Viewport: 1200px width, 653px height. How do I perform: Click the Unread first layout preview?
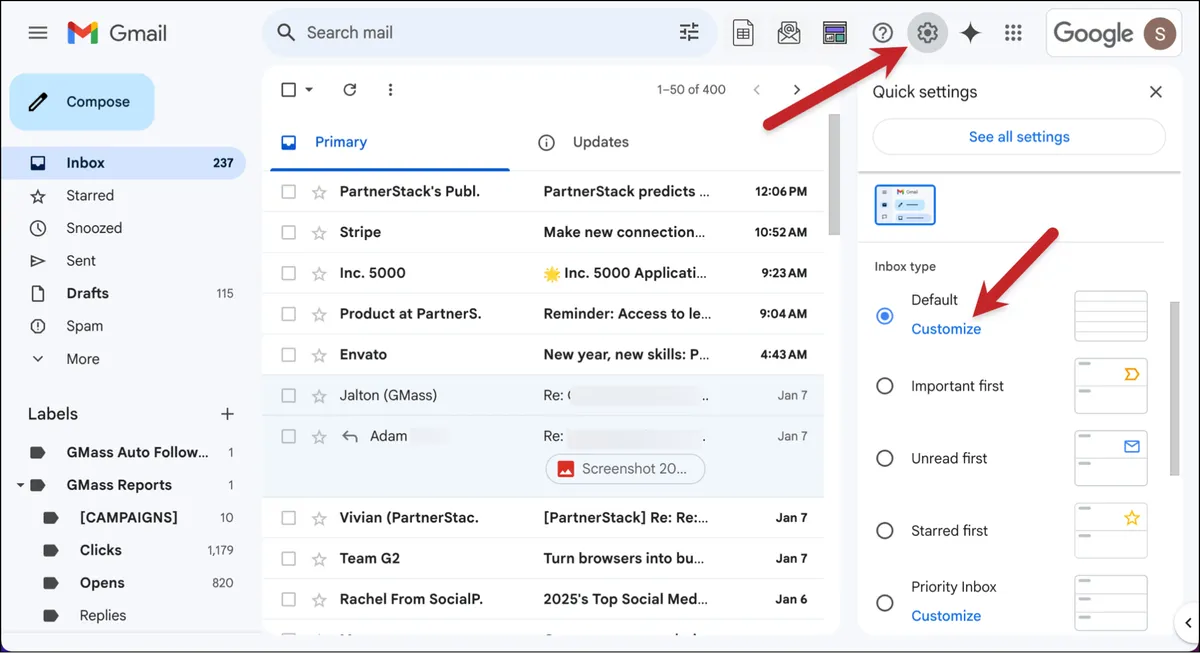(x=1111, y=459)
